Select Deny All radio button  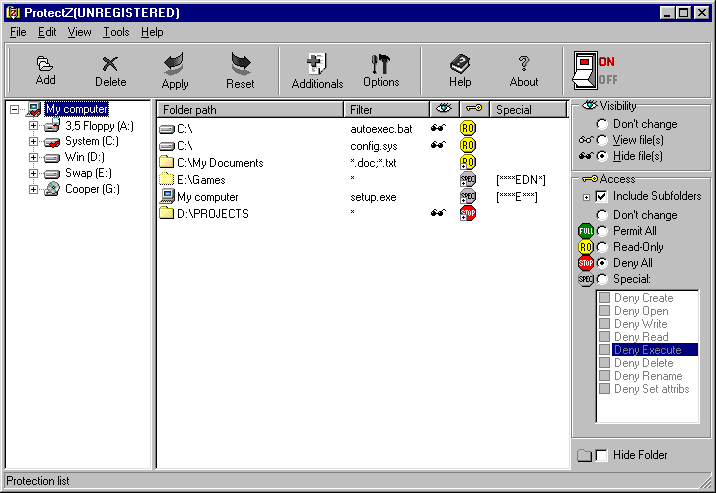602,263
